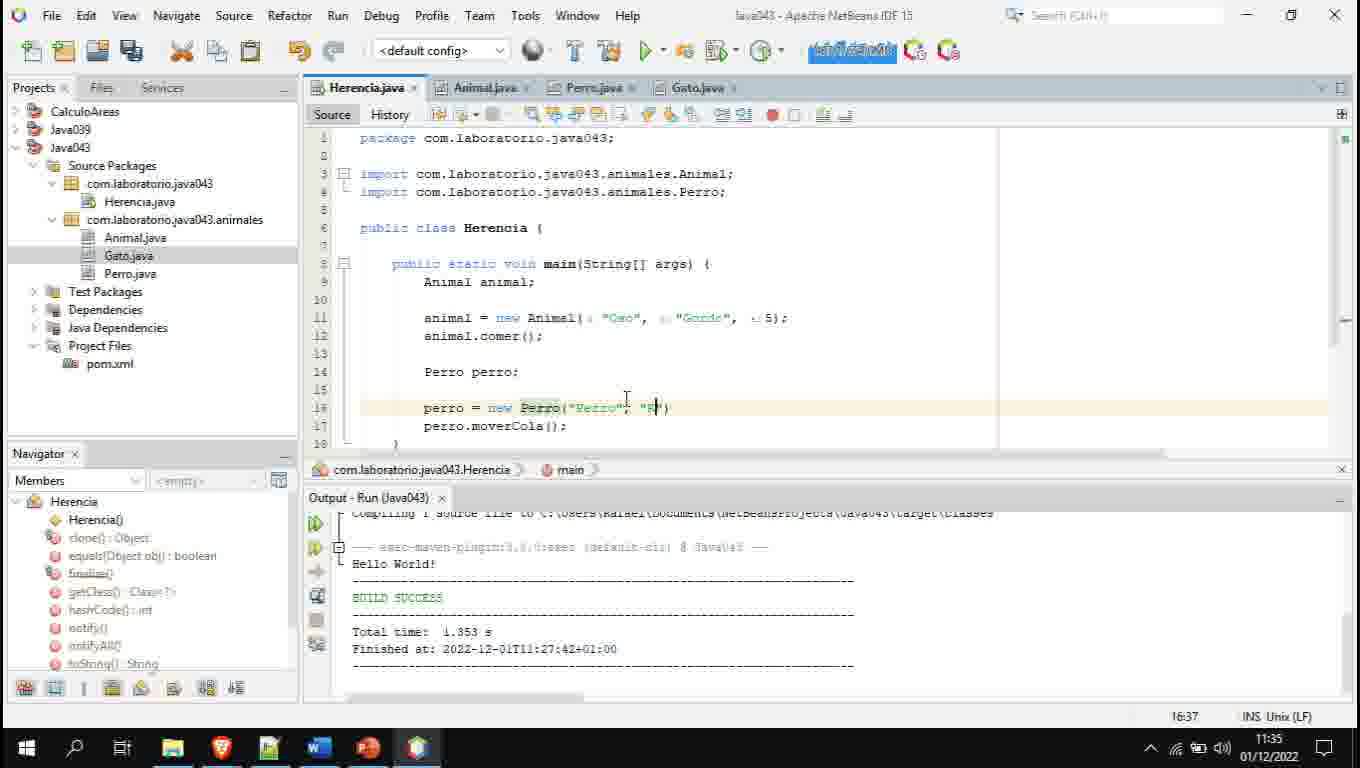Open the Tools menu

tap(525, 16)
